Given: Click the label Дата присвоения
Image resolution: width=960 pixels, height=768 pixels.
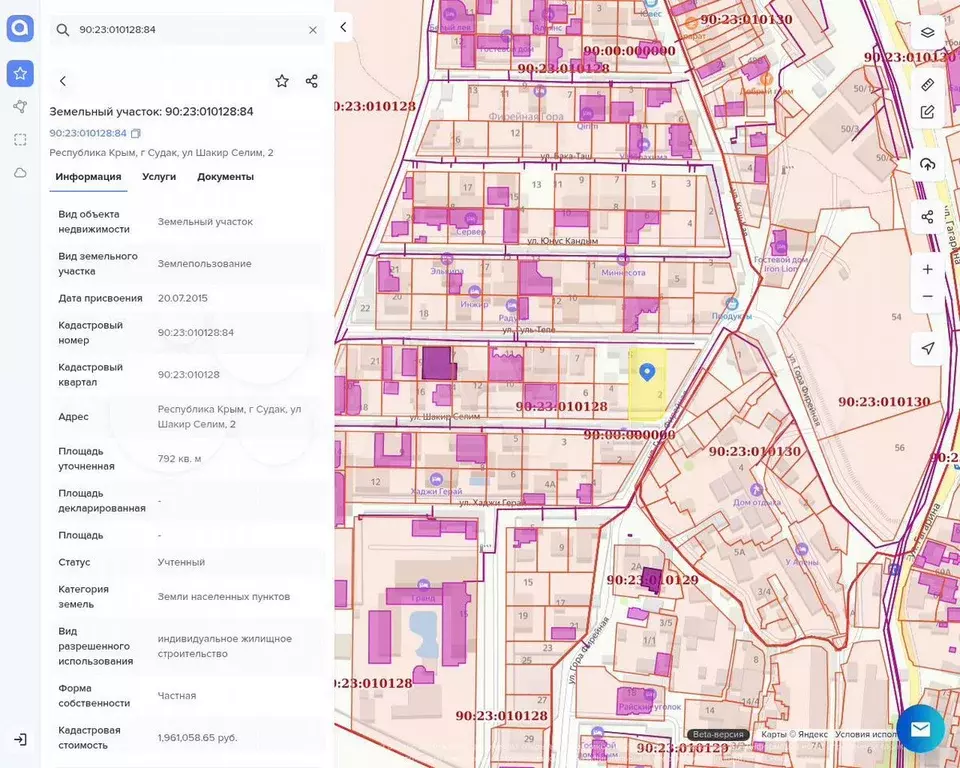Looking at the screenshot, I should click(x=100, y=298).
